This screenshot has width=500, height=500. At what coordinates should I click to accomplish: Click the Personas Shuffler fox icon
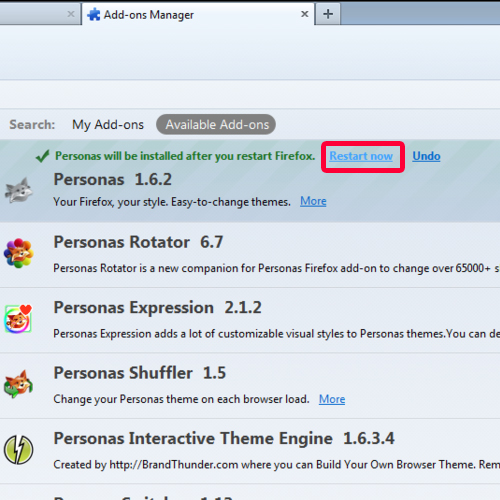tap(18, 384)
